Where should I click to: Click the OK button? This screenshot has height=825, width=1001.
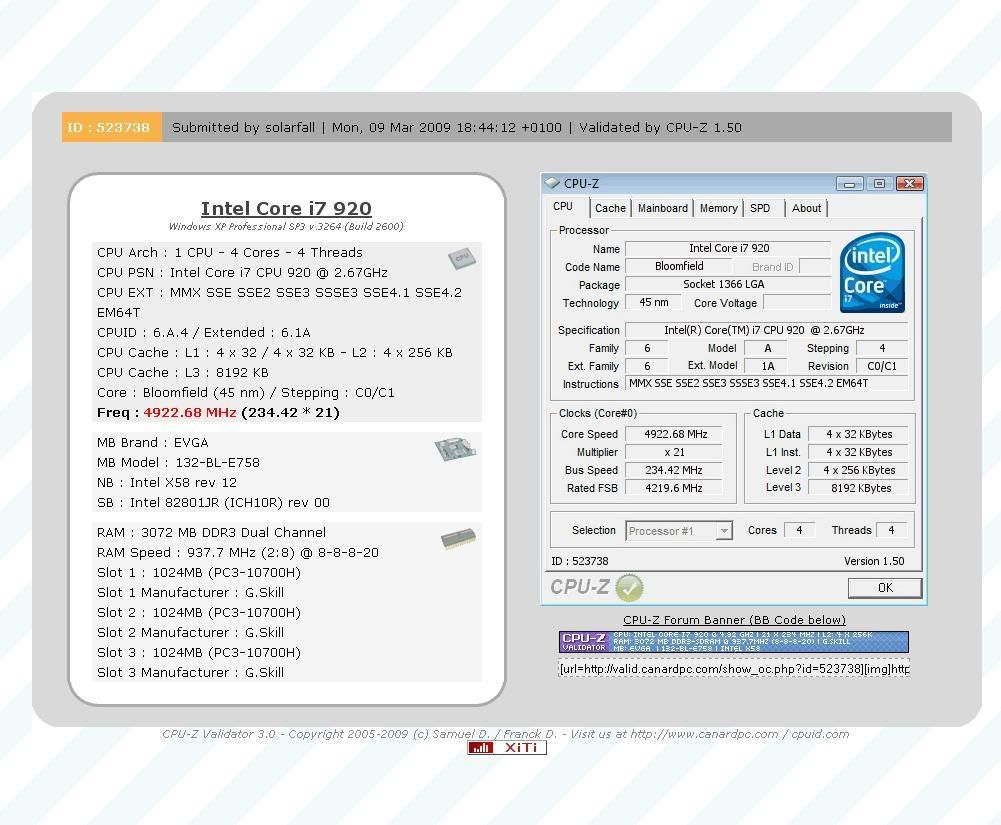885,587
